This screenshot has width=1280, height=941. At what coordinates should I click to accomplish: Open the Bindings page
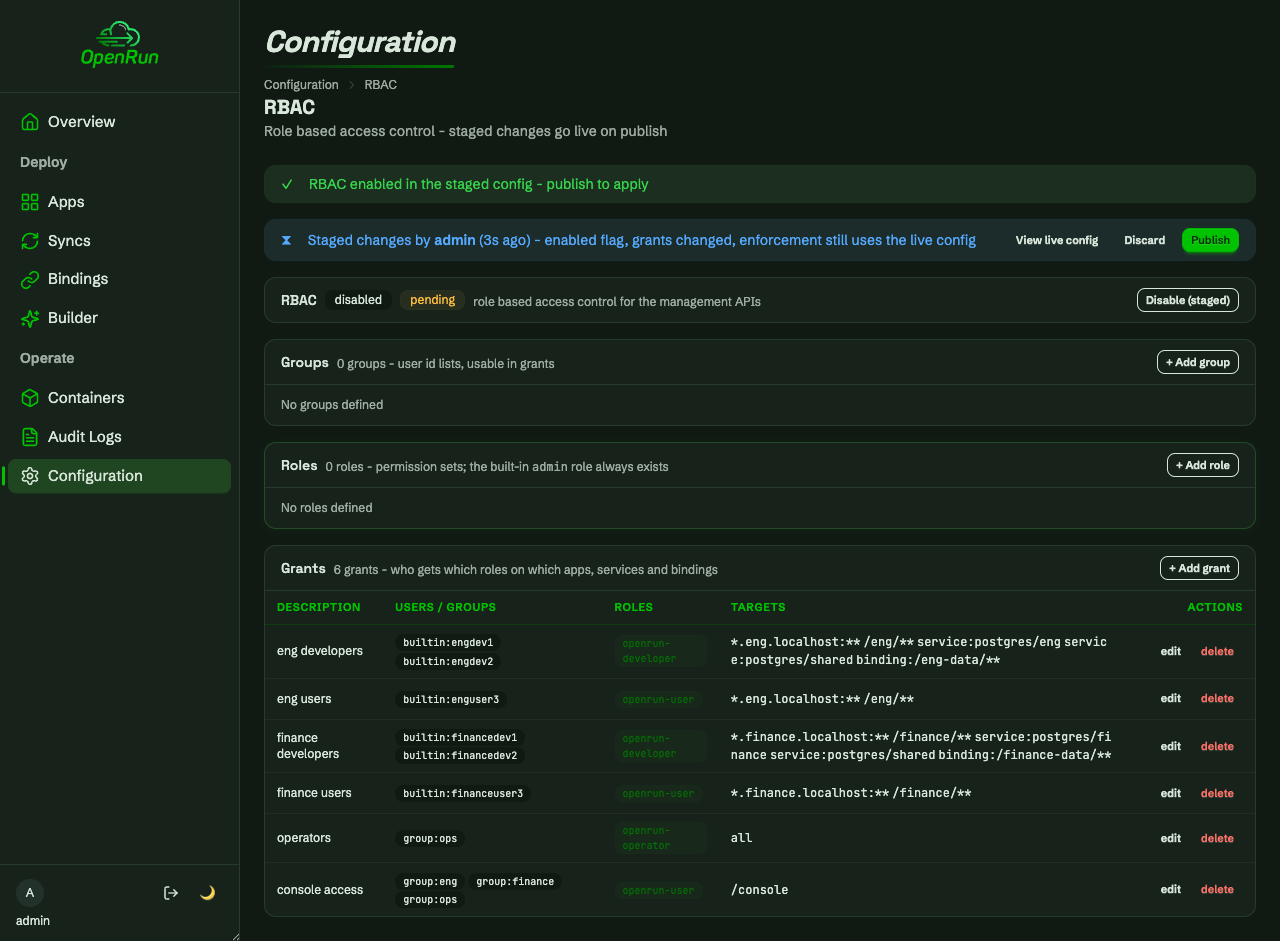(x=119, y=279)
